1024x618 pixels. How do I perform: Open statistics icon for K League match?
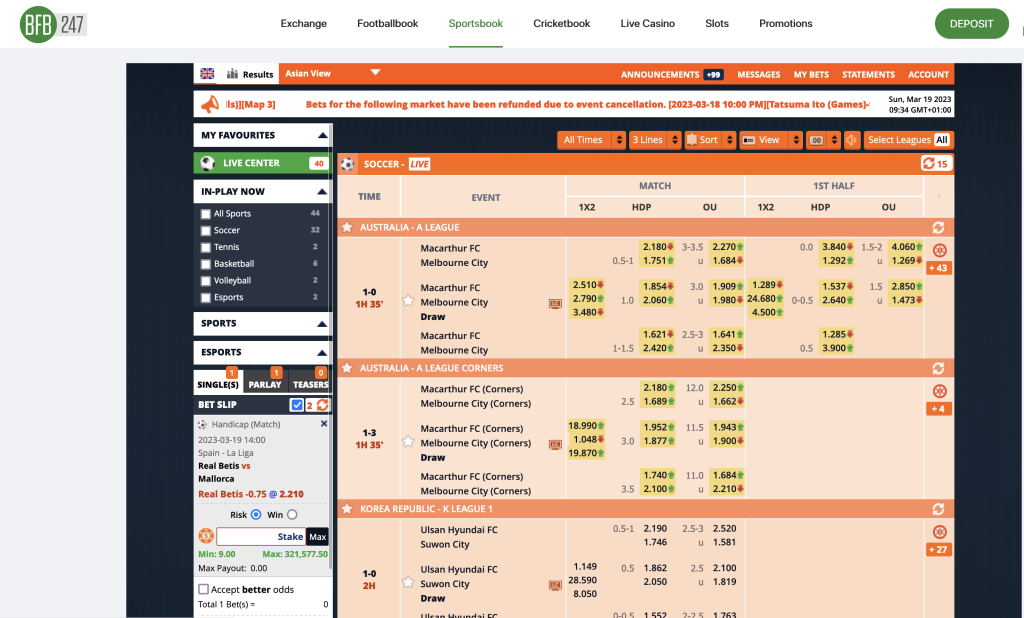pos(939,532)
